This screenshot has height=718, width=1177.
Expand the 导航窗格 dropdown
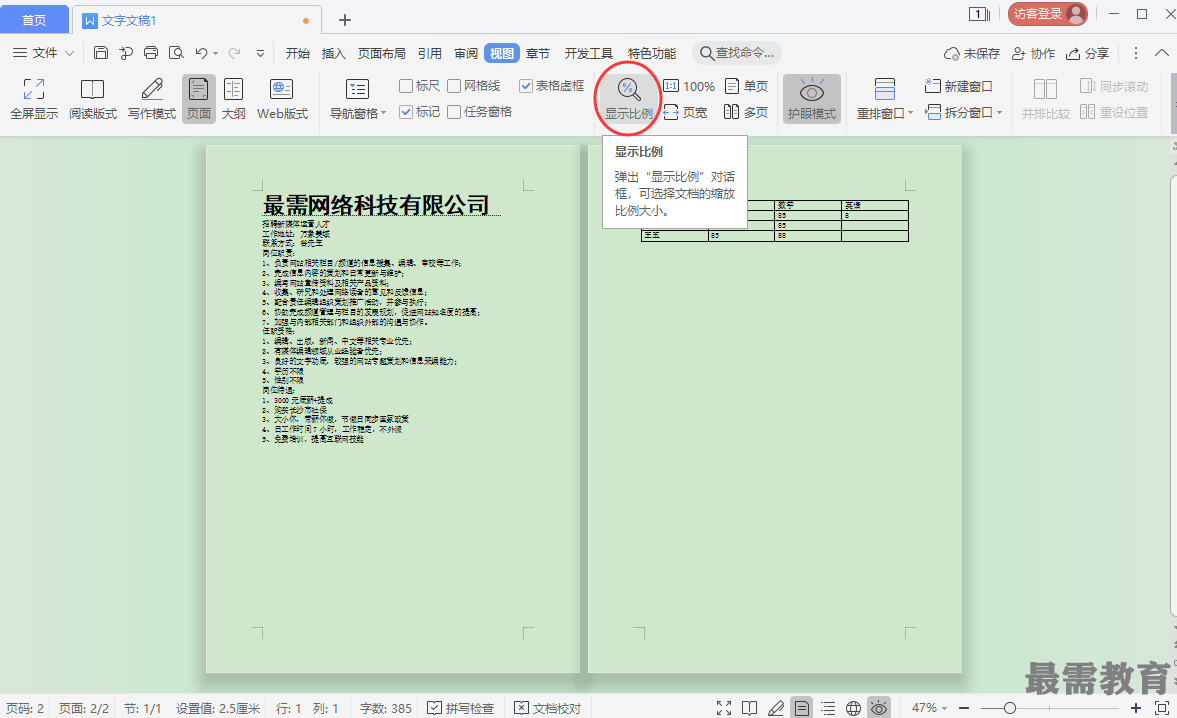click(x=384, y=113)
